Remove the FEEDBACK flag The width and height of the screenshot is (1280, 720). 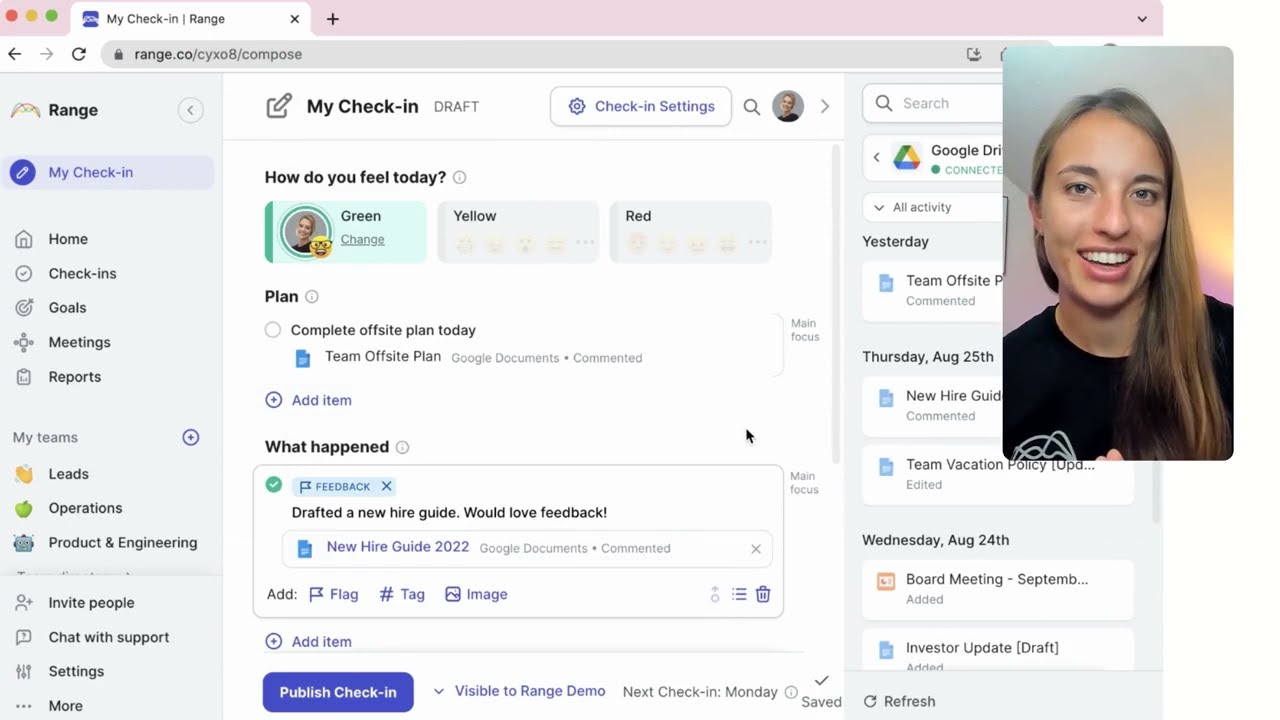click(x=386, y=486)
